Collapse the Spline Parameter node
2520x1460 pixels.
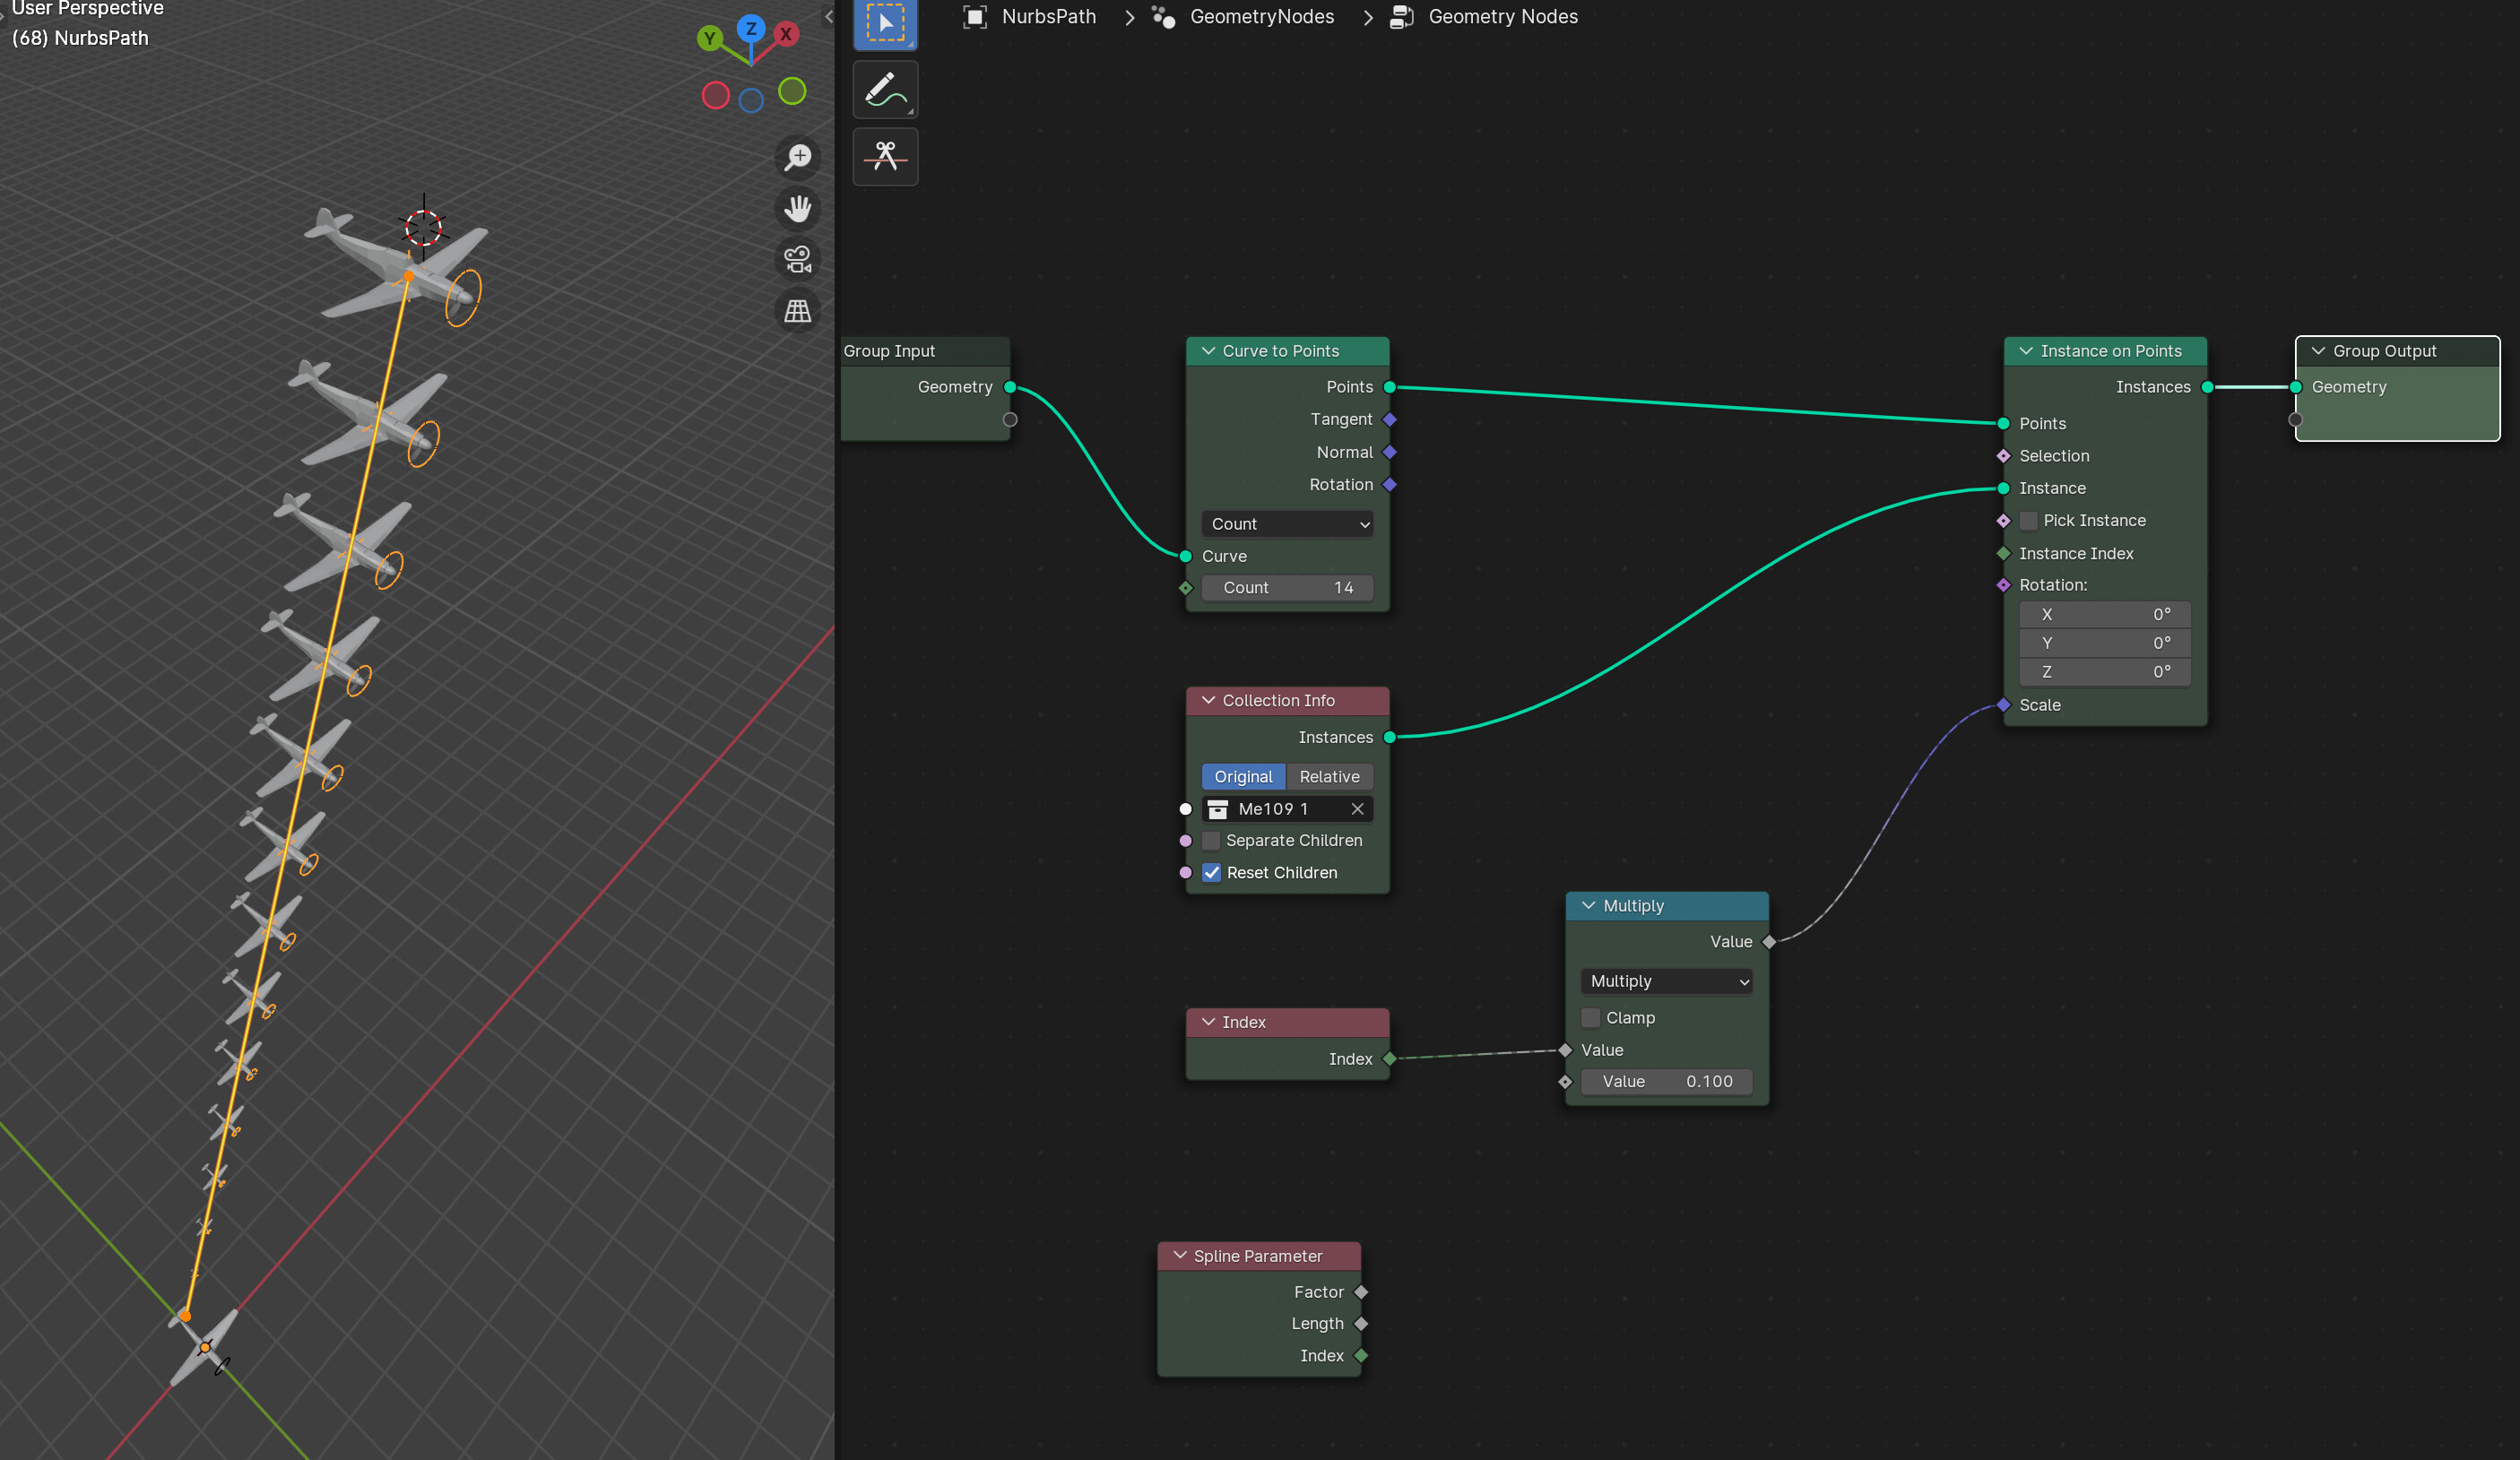(1180, 1256)
